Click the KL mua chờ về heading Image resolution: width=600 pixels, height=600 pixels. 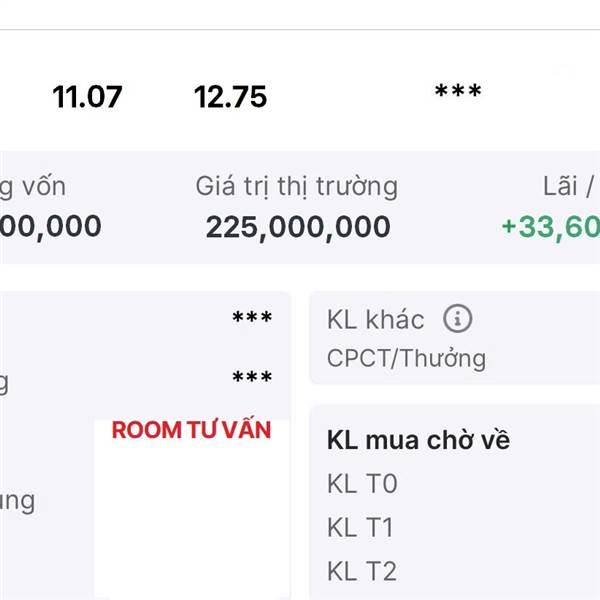(418, 440)
